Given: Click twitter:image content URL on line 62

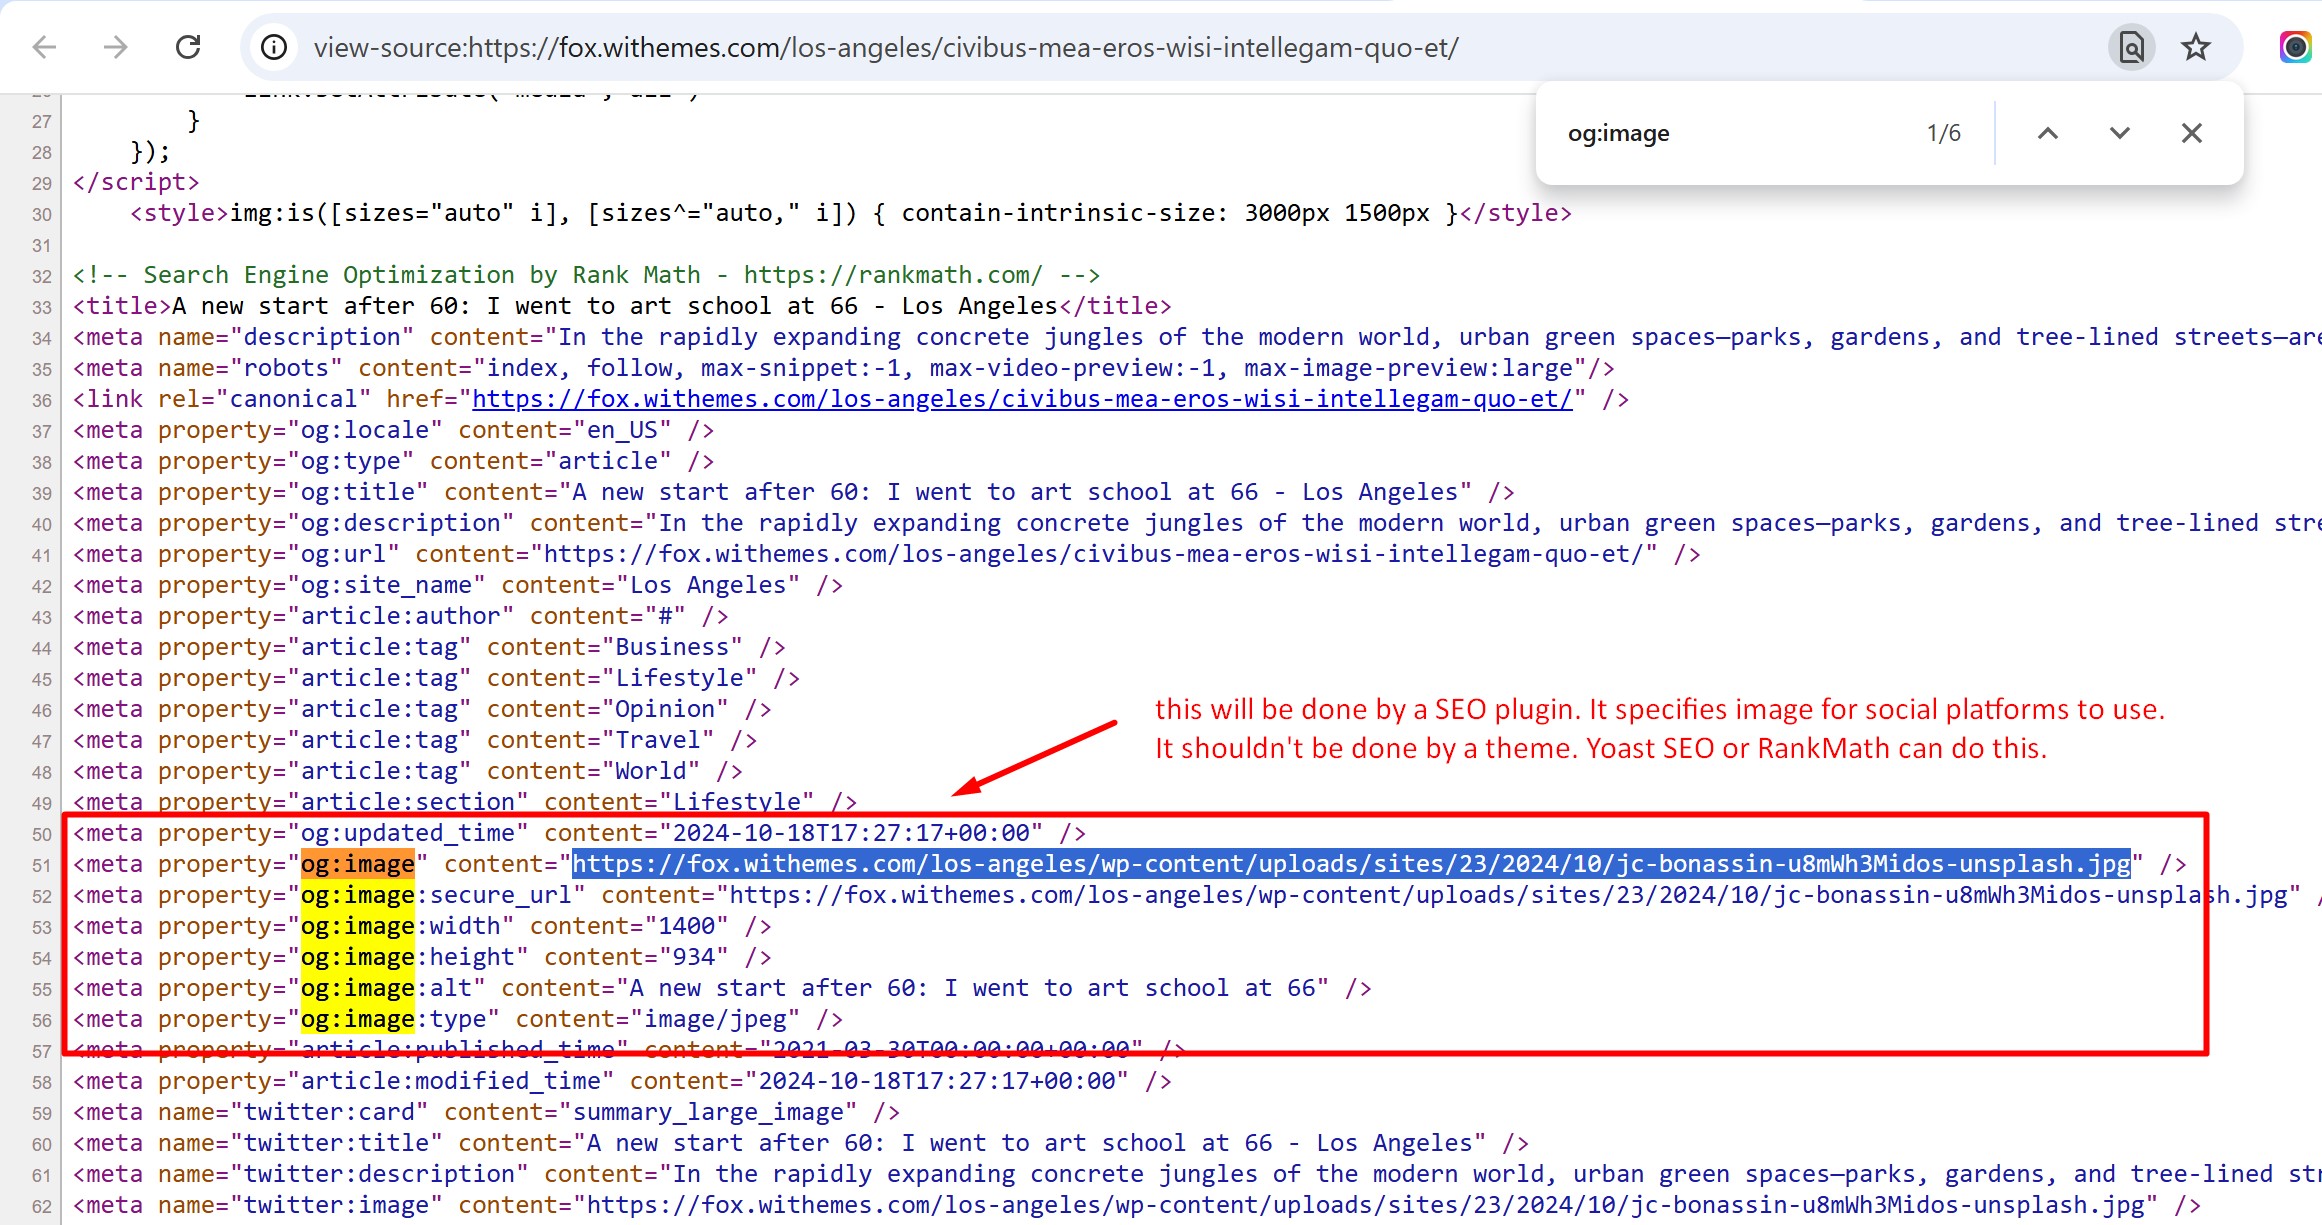Looking at the screenshot, I should pos(1366,1205).
